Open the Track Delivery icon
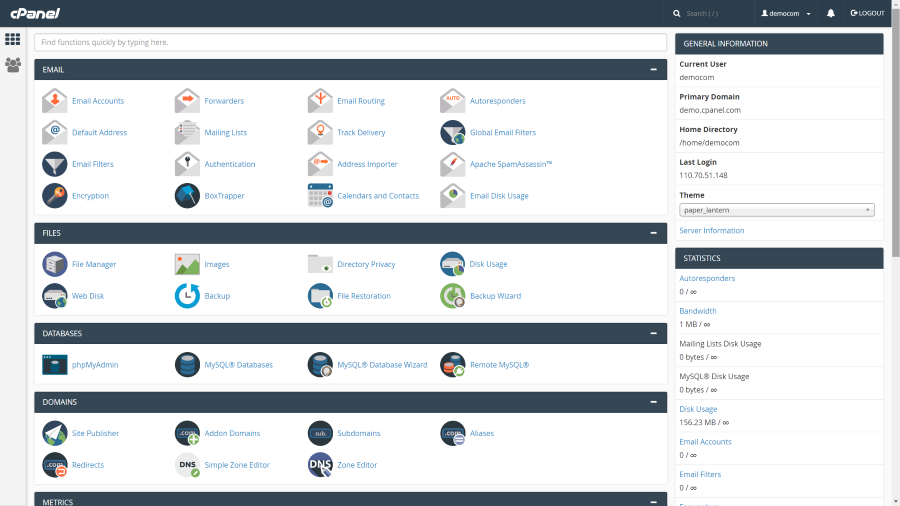The height and width of the screenshot is (506, 900). click(x=320, y=133)
